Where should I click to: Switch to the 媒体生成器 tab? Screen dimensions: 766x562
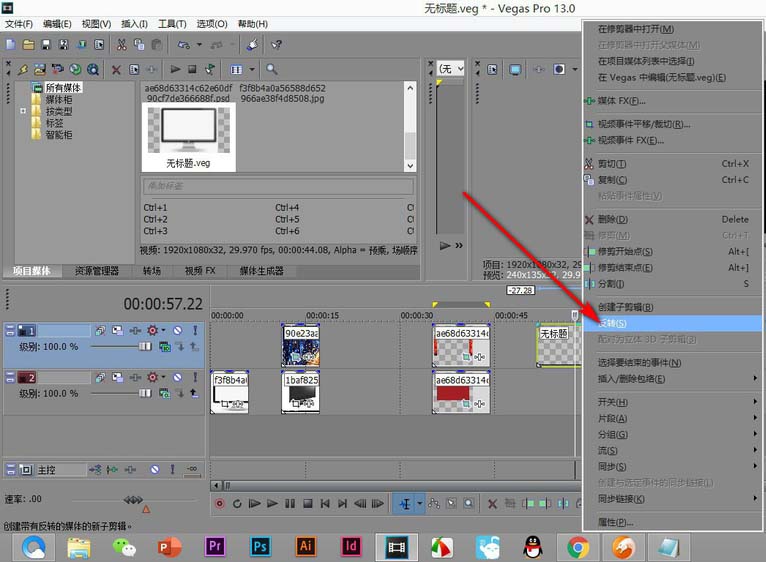click(261, 271)
